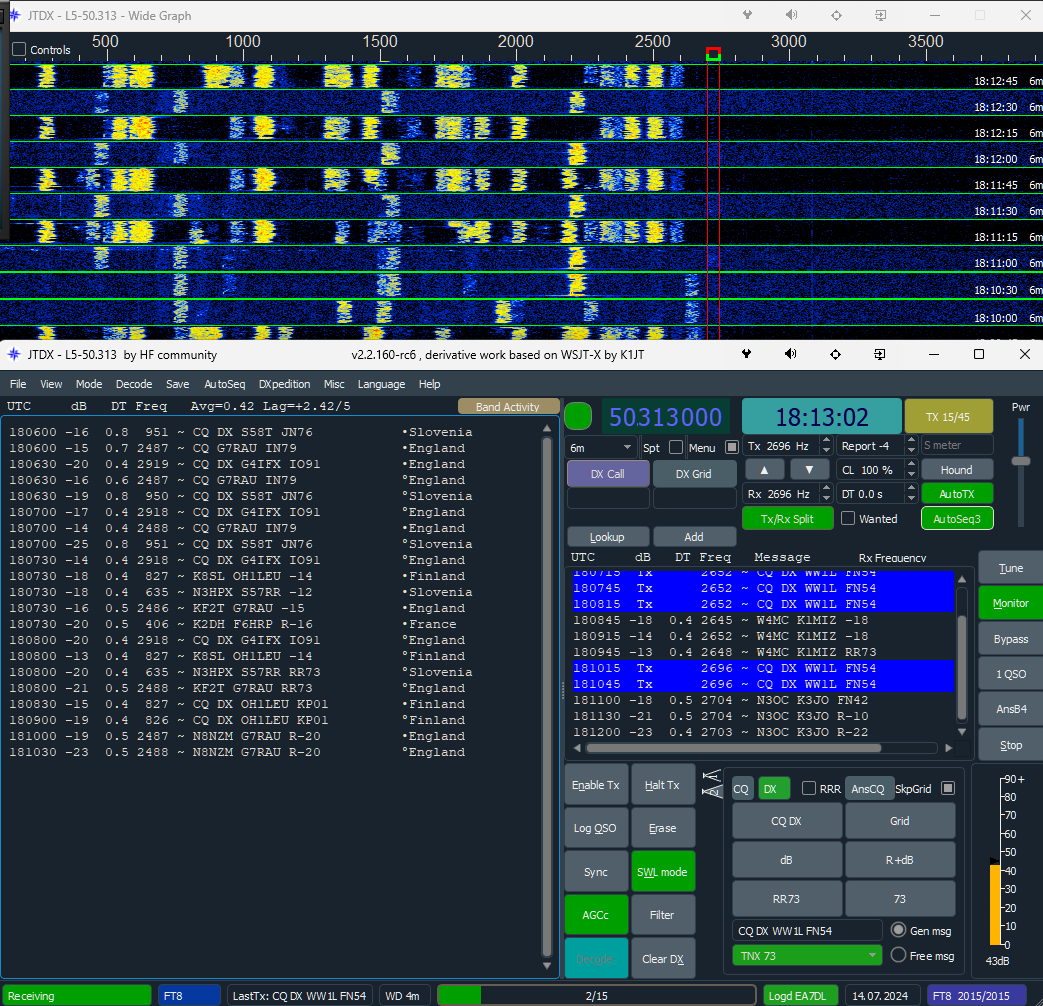The width and height of the screenshot is (1043, 1006).
Task: Click the arrow-in-box icon in JTDX main title bar
Action: tap(879, 354)
